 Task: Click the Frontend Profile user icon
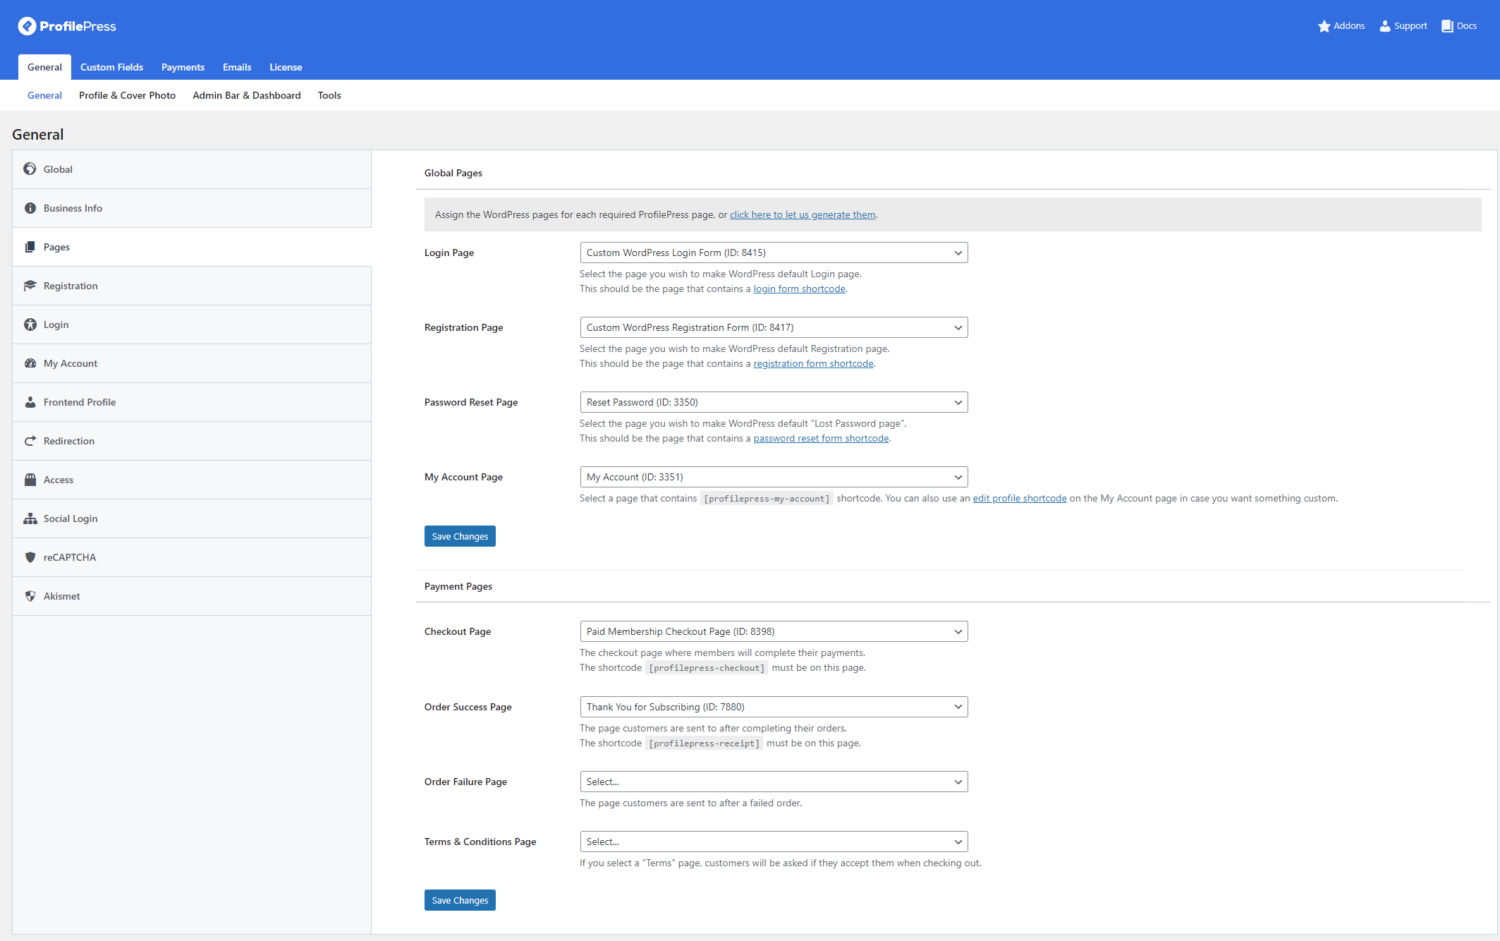coord(30,402)
